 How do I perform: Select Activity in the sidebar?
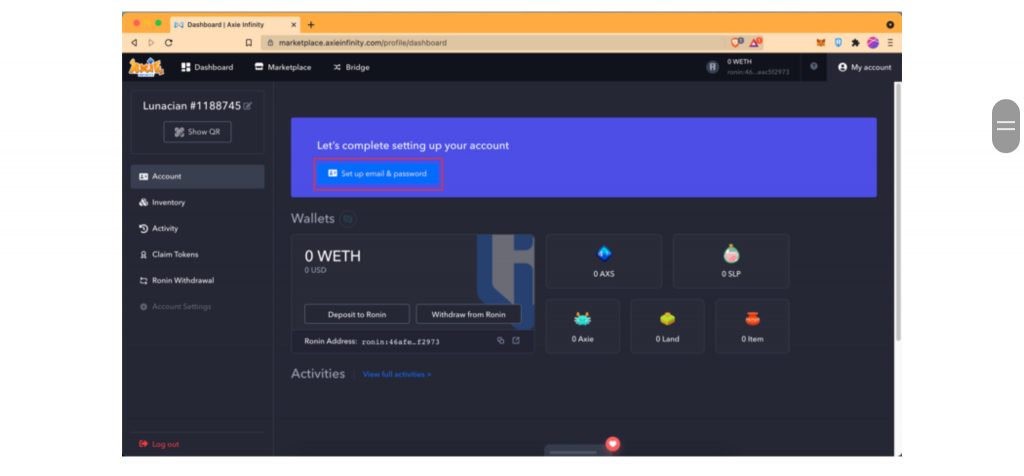coord(197,229)
